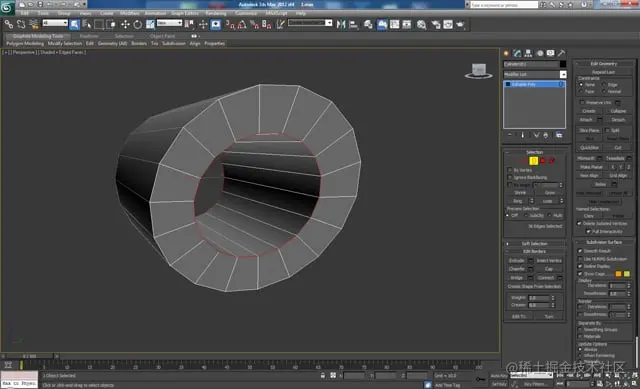Activate Select and Rotate tool
Viewport: 640px width, 389px height.
point(138,24)
